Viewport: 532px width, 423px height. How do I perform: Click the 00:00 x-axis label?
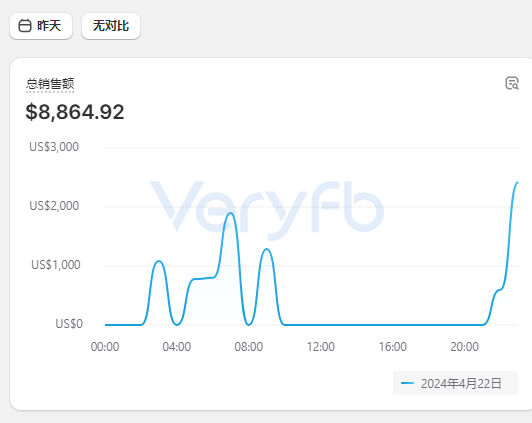click(x=105, y=347)
